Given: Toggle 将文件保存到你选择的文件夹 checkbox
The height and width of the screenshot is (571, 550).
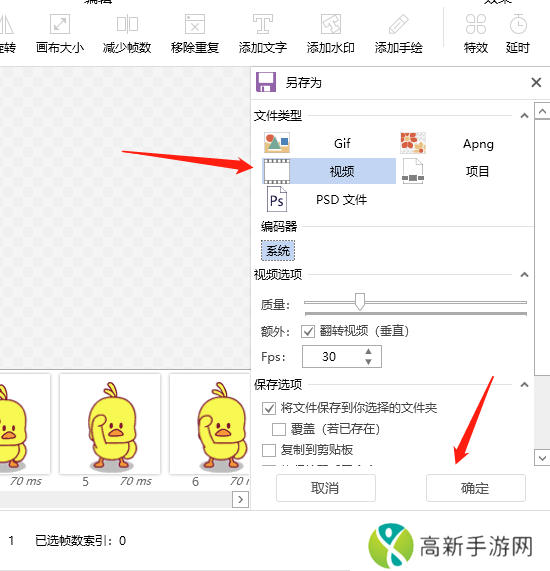Looking at the screenshot, I should (269, 408).
